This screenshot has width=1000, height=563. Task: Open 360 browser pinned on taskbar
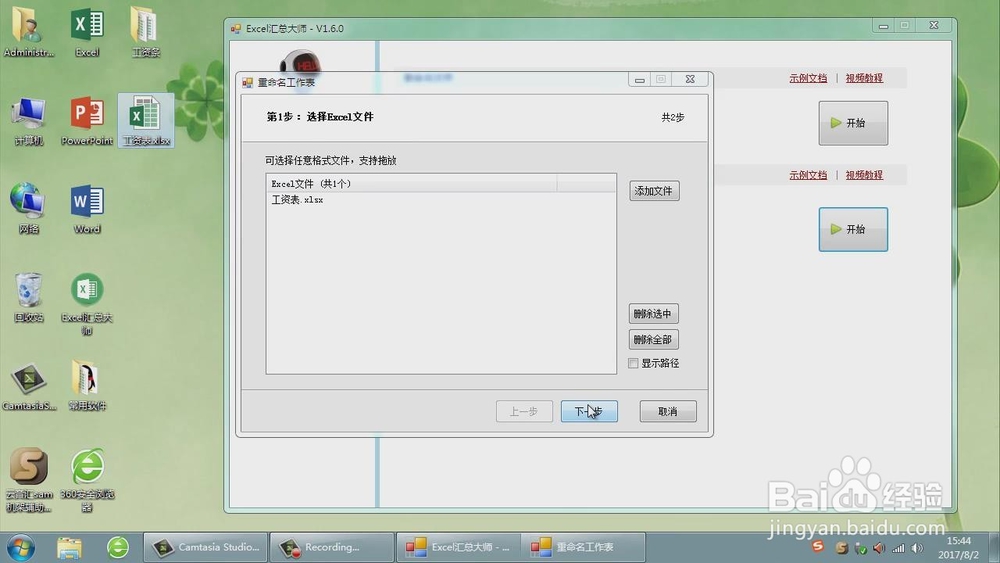coord(117,547)
